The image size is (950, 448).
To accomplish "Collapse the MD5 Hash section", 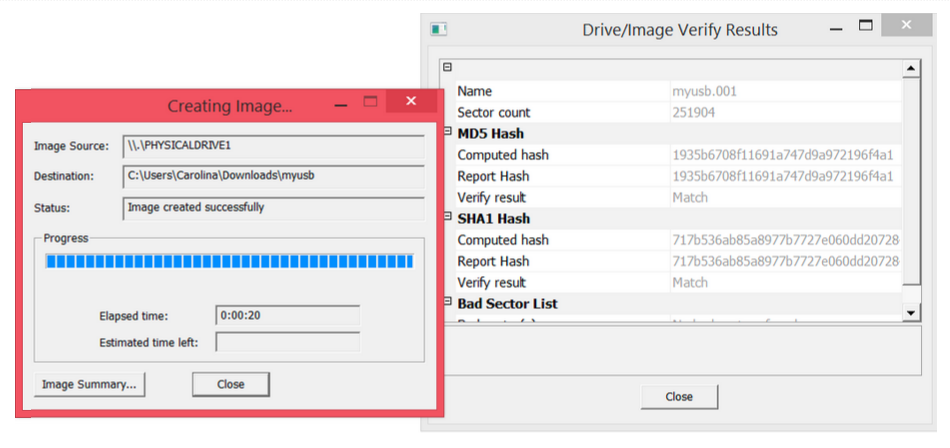I will coord(448,133).
